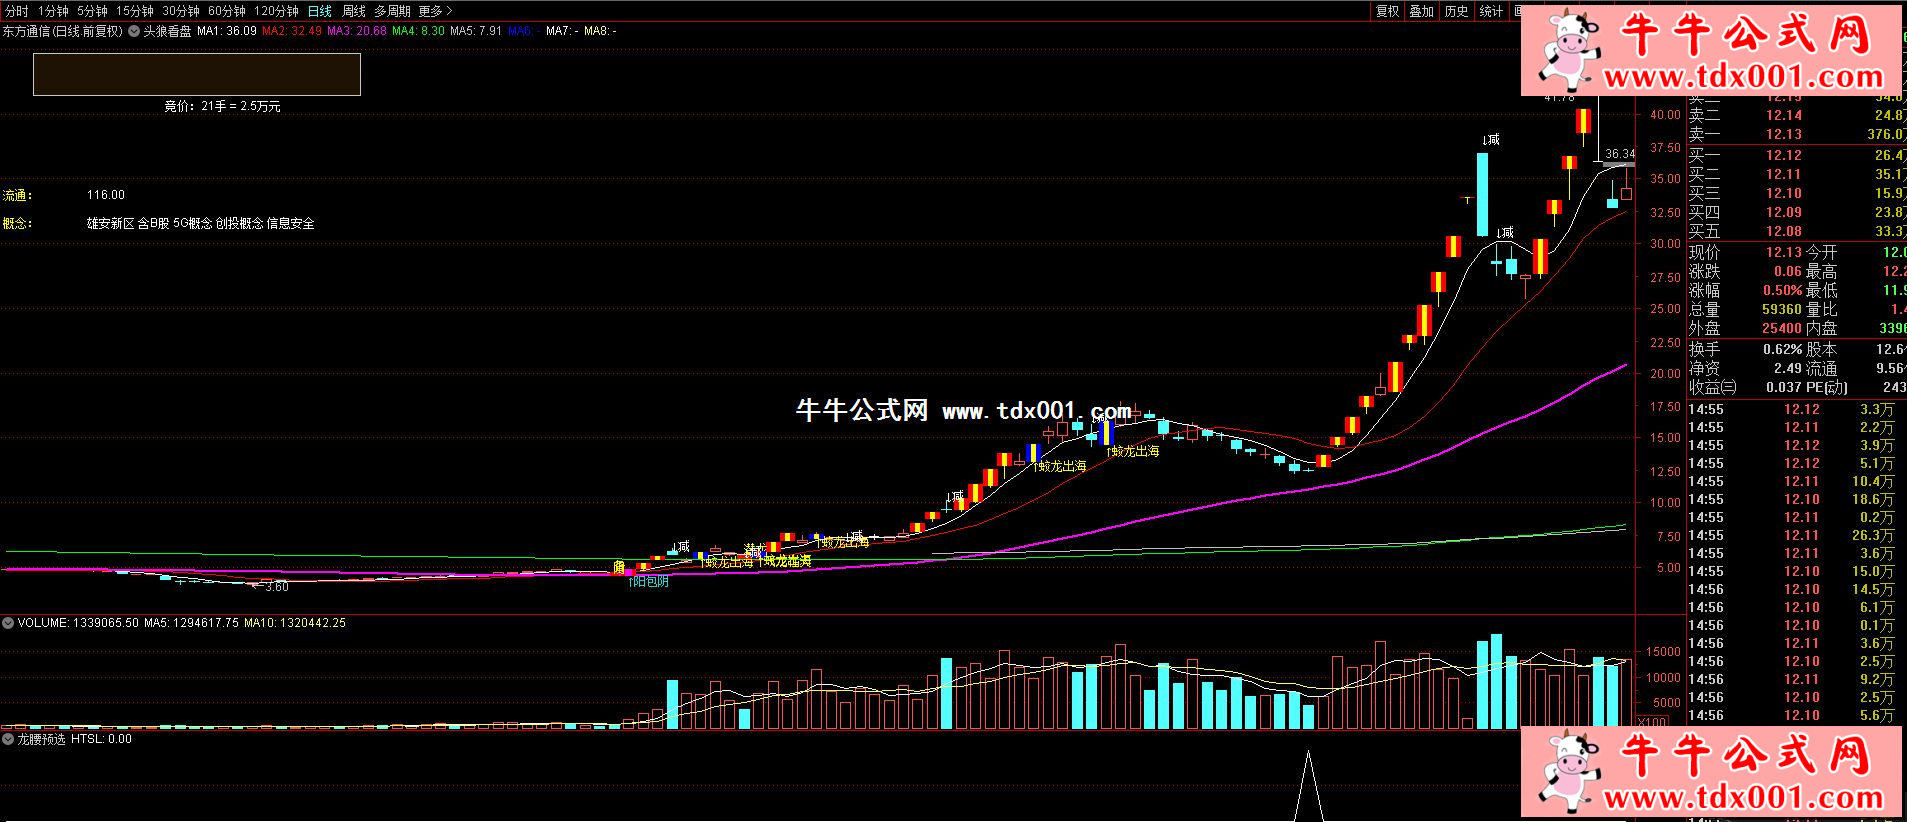Click the 18.6万 trade volume entry
This screenshot has width=1907, height=822.
pos(1872,499)
